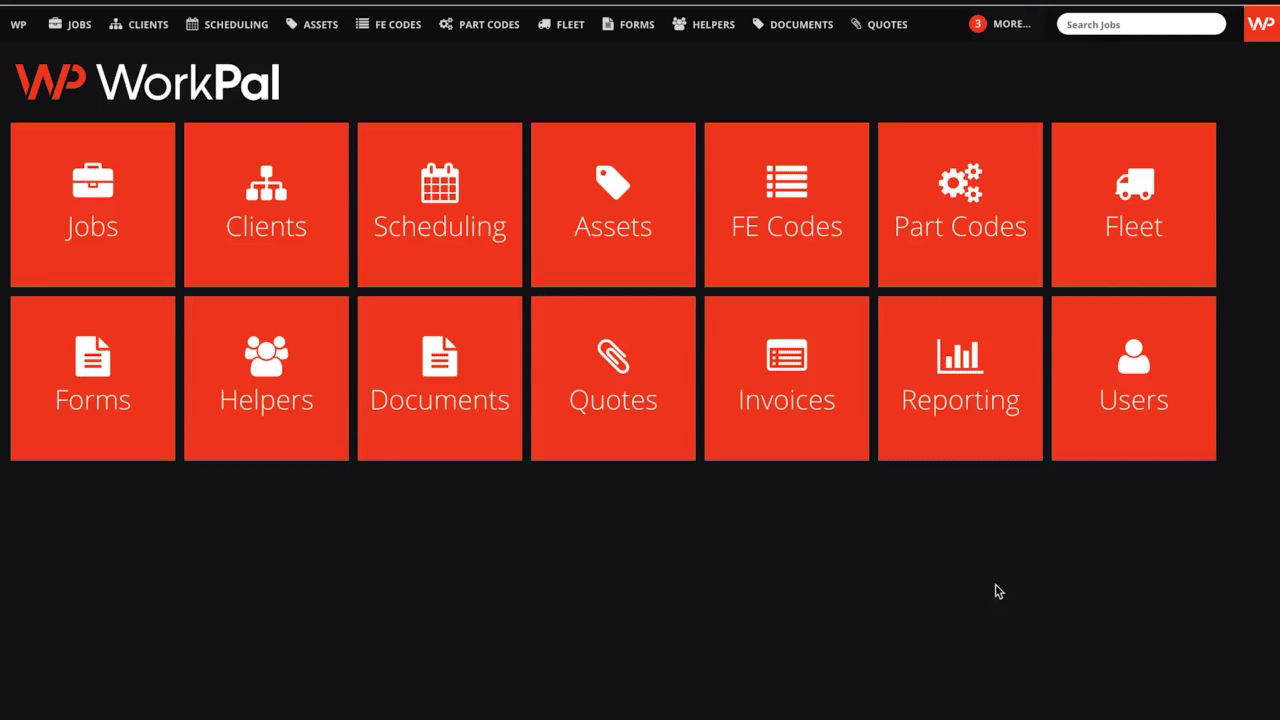The height and width of the screenshot is (720, 1280).
Task: Go to Documents from the top navigation bar
Action: click(x=793, y=24)
